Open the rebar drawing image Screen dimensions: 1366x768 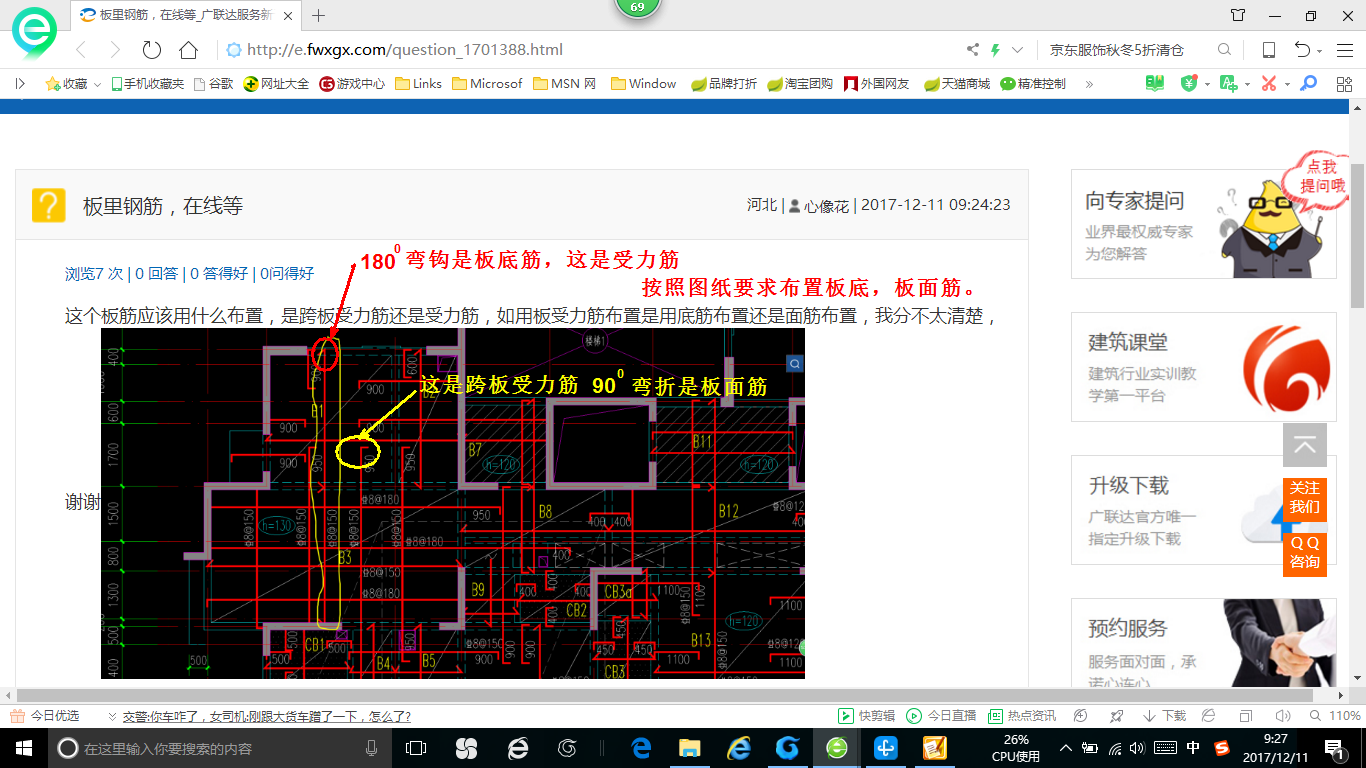tap(453, 503)
